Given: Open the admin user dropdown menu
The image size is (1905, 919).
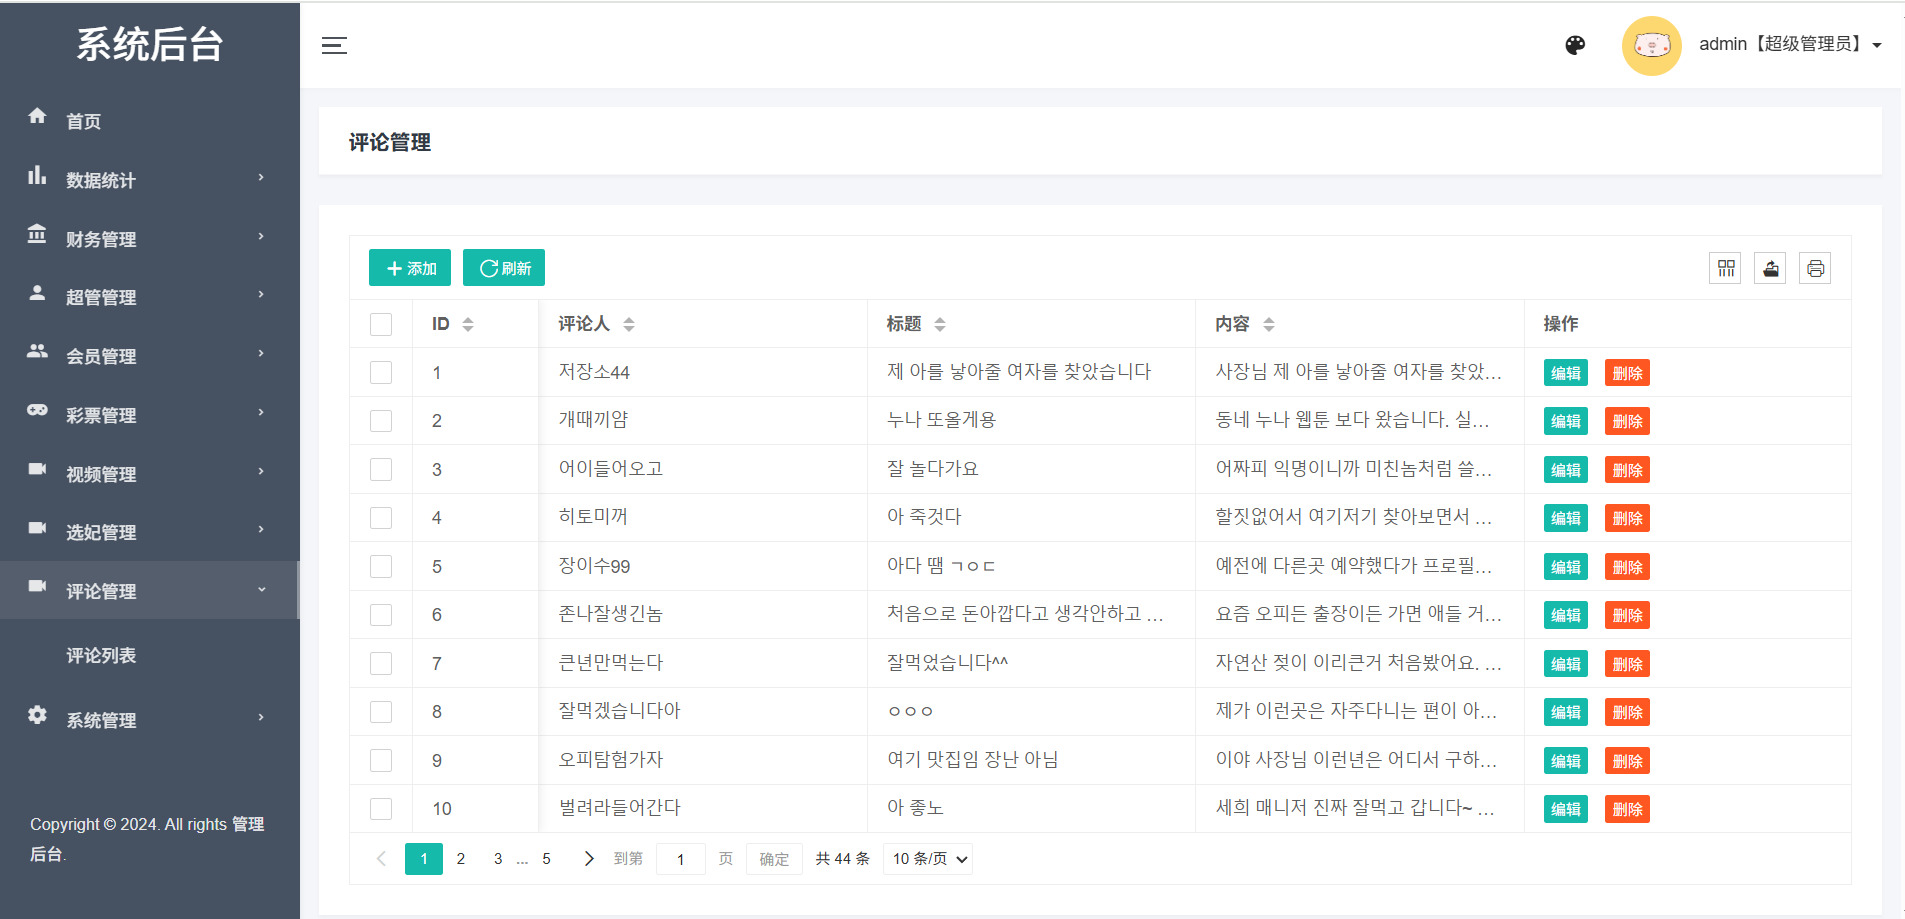Looking at the screenshot, I should 1790,45.
